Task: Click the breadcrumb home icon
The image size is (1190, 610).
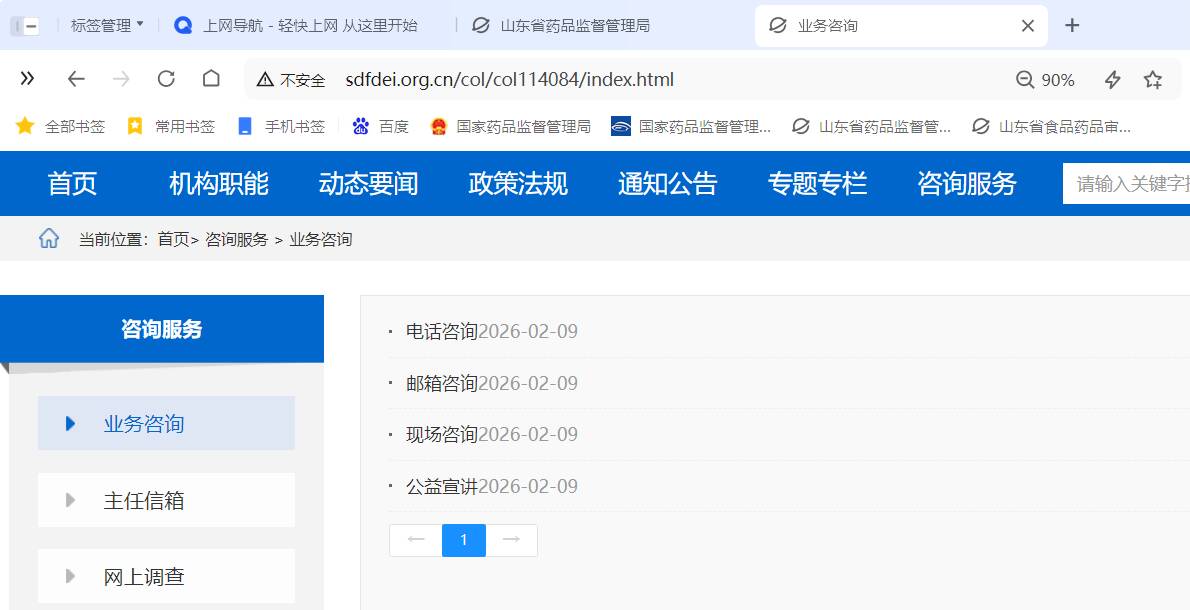Action: (49, 238)
